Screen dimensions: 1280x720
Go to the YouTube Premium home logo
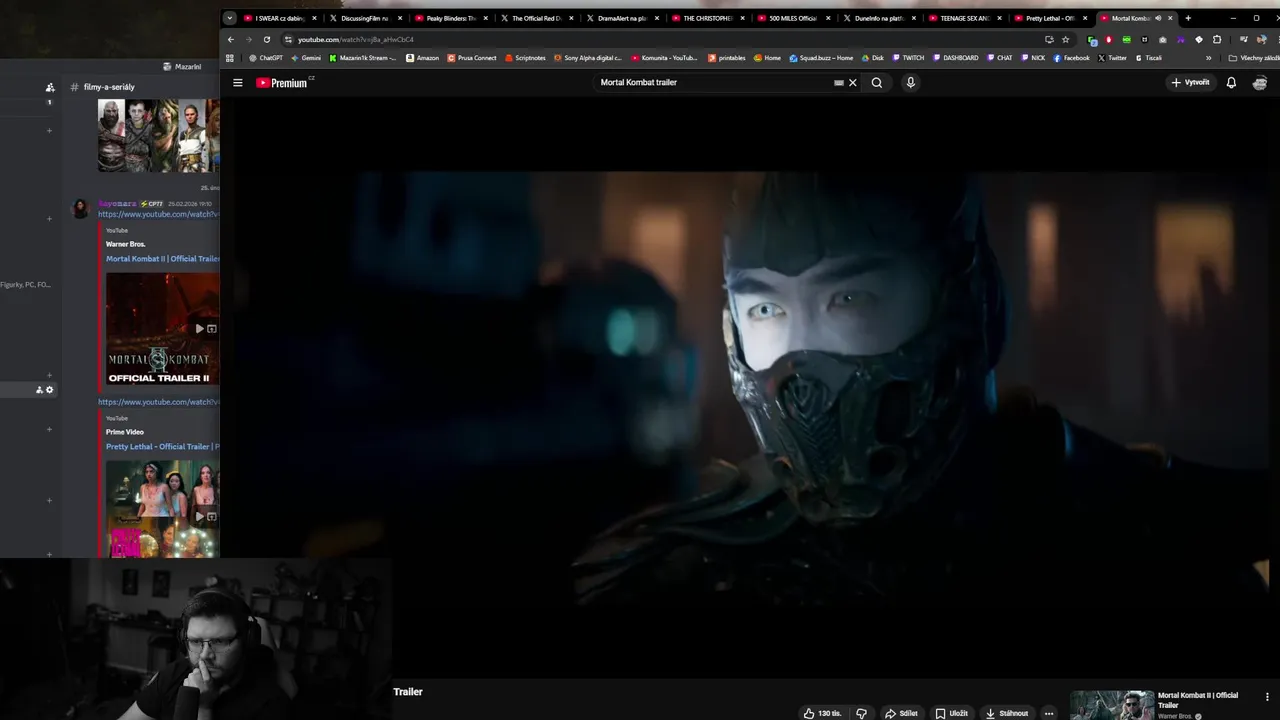point(284,83)
